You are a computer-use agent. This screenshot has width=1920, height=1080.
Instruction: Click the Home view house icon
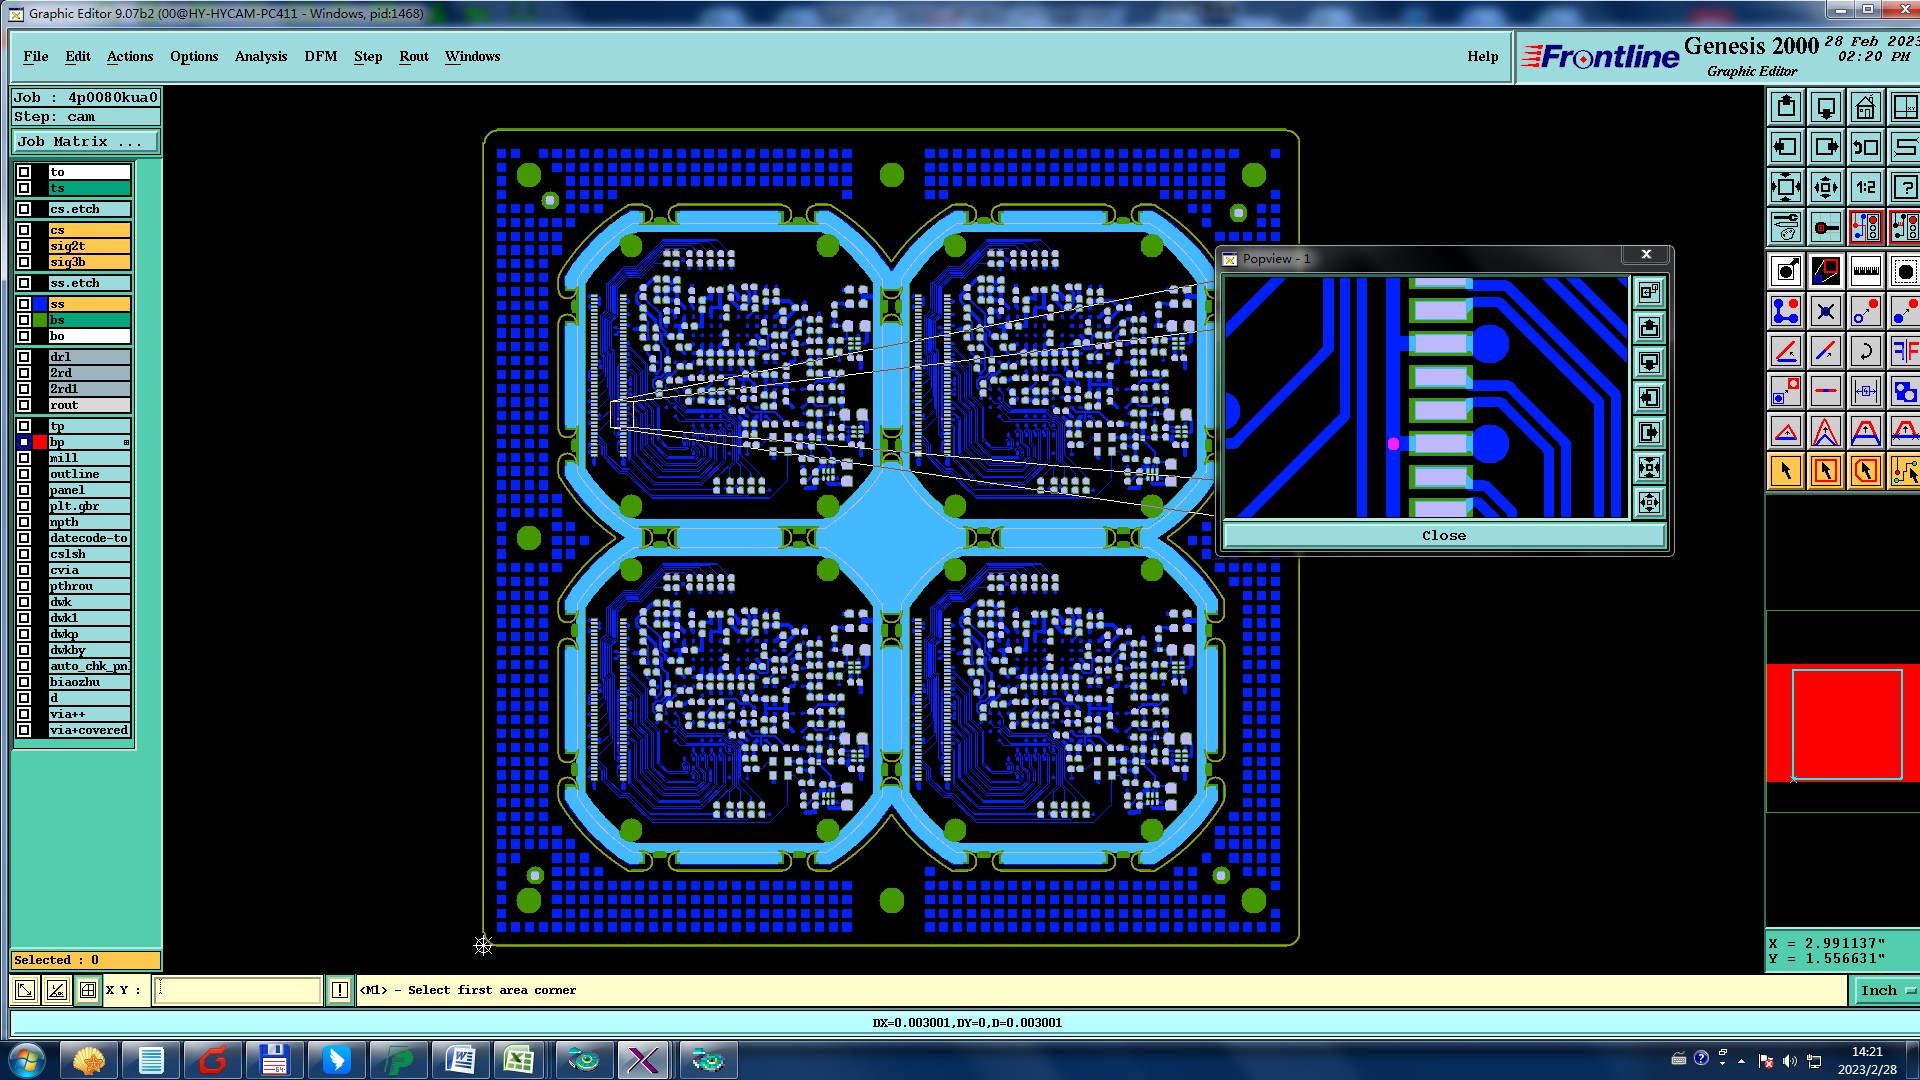coord(1865,107)
